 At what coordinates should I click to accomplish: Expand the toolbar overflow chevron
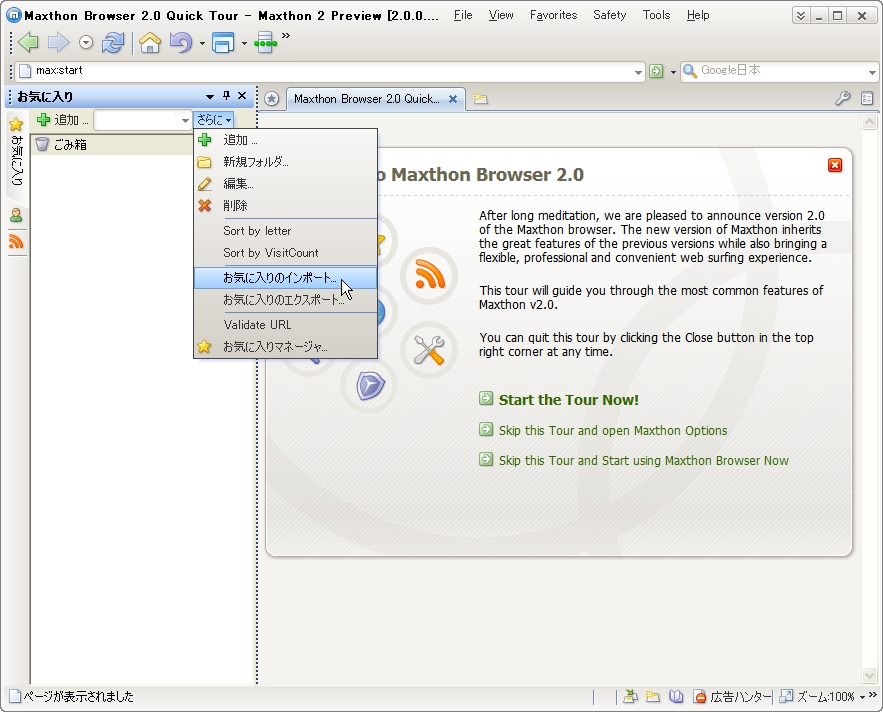[x=286, y=36]
